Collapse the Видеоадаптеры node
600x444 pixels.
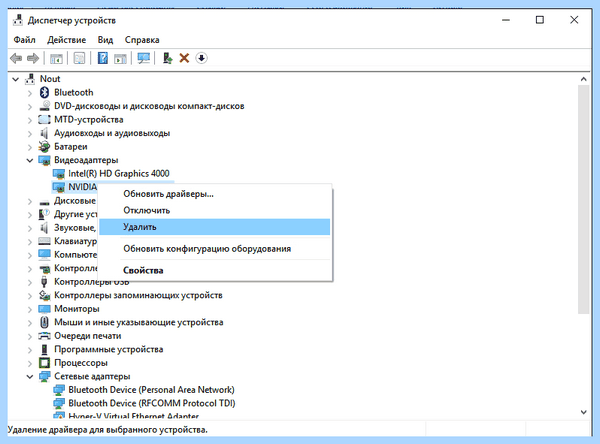[30, 160]
